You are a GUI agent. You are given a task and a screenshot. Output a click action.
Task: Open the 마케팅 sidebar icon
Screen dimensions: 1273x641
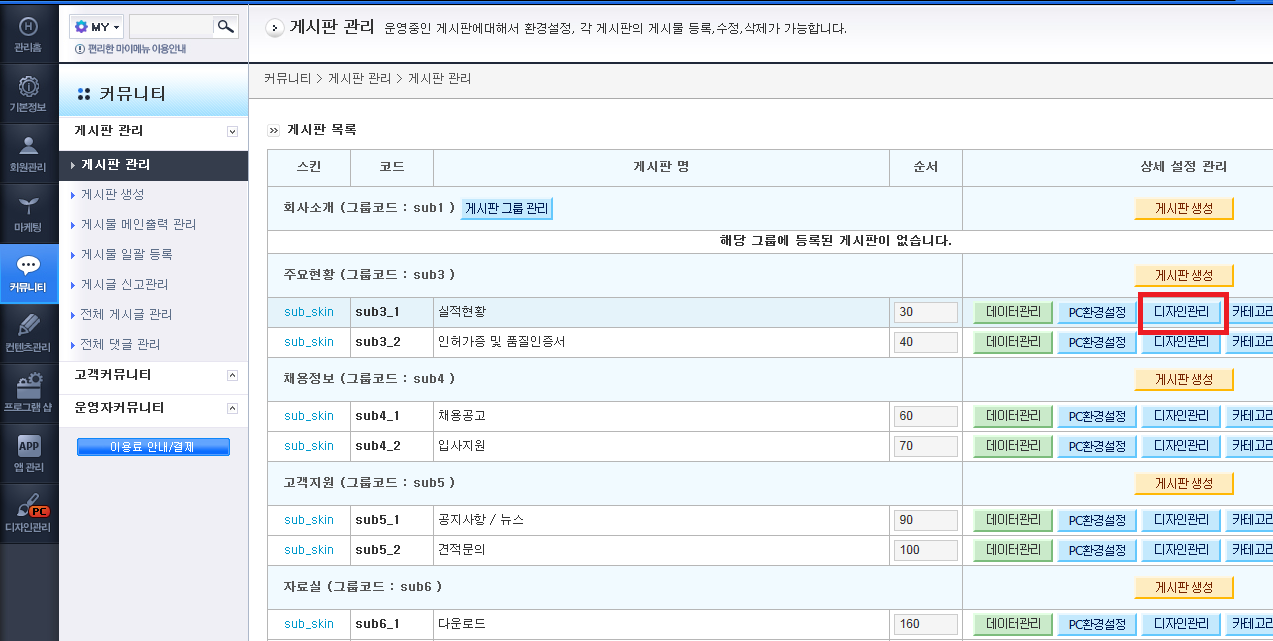29,213
